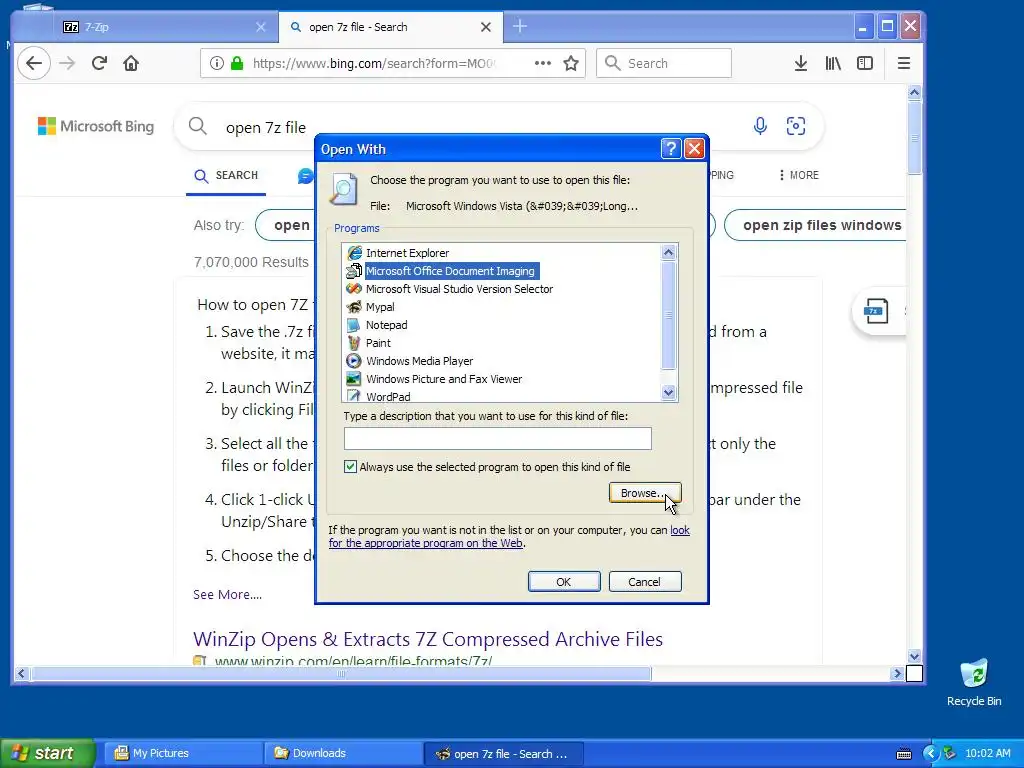The image size is (1024, 768).
Task: Switch to Downloads taskbar window
Action: 344,753
